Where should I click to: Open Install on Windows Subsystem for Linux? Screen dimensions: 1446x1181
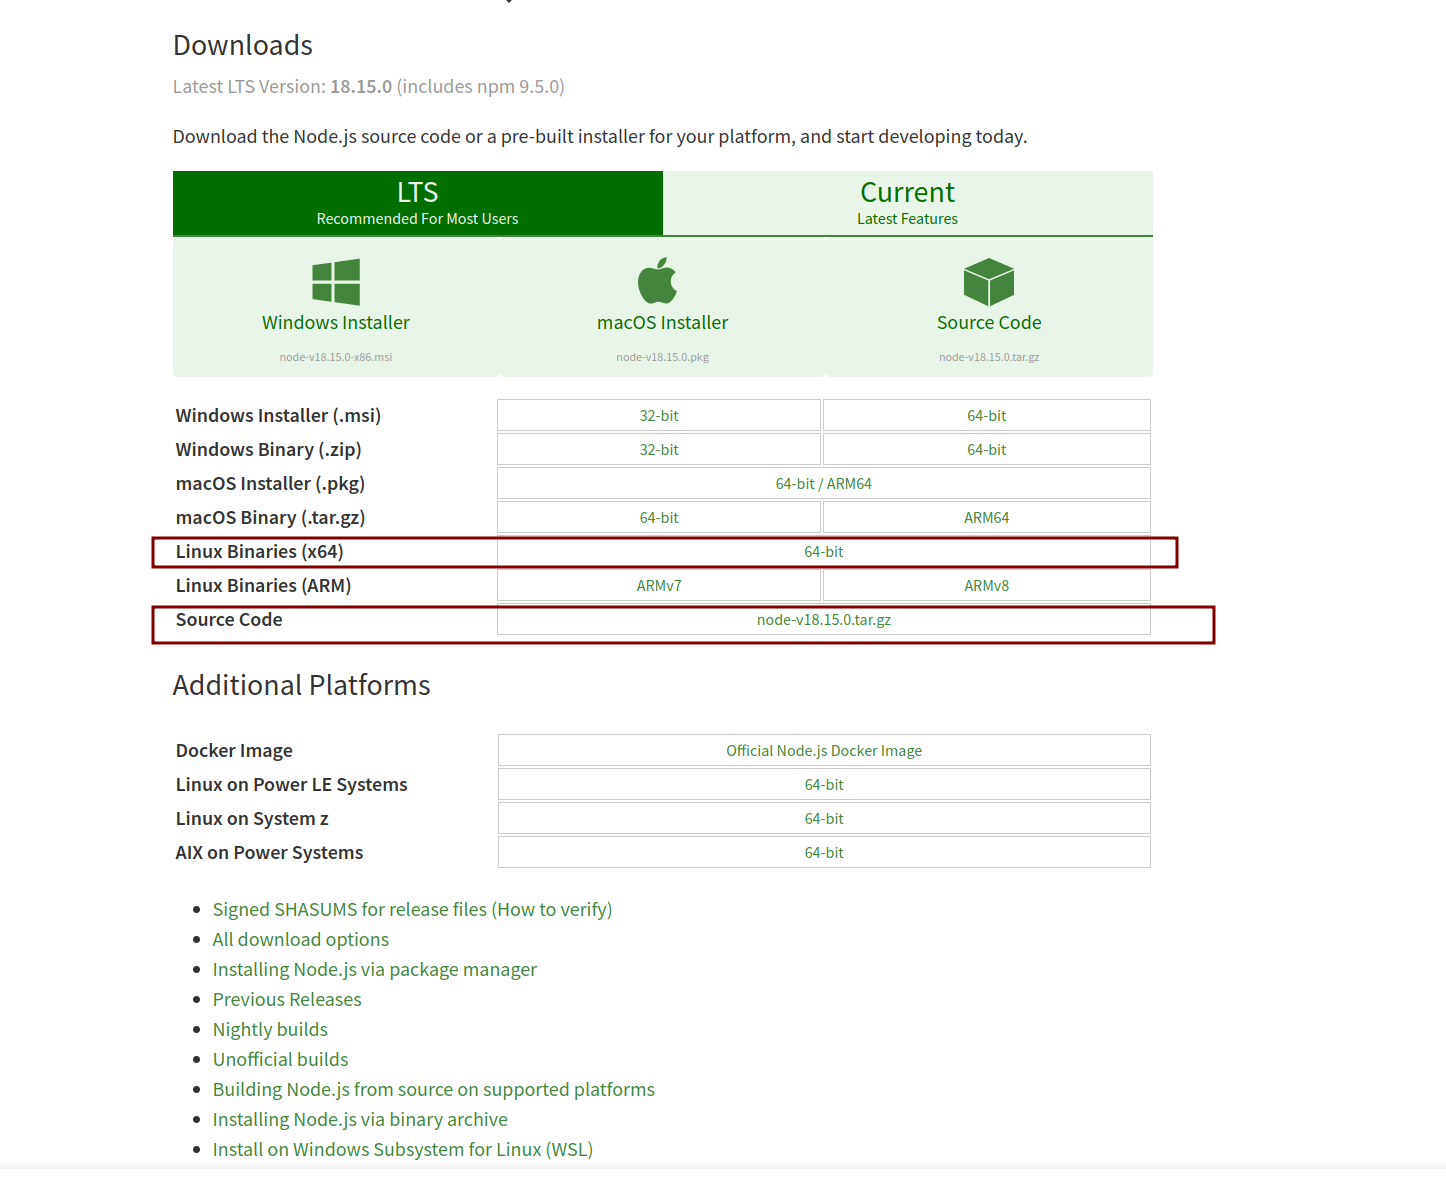pyautogui.click(x=403, y=1149)
